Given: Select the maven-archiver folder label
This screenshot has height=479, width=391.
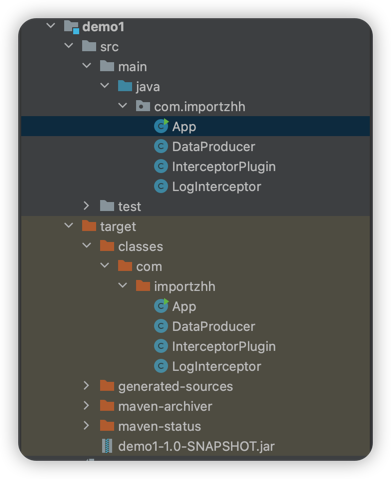Looking at the screenshot, I should [x=165, y=406].
